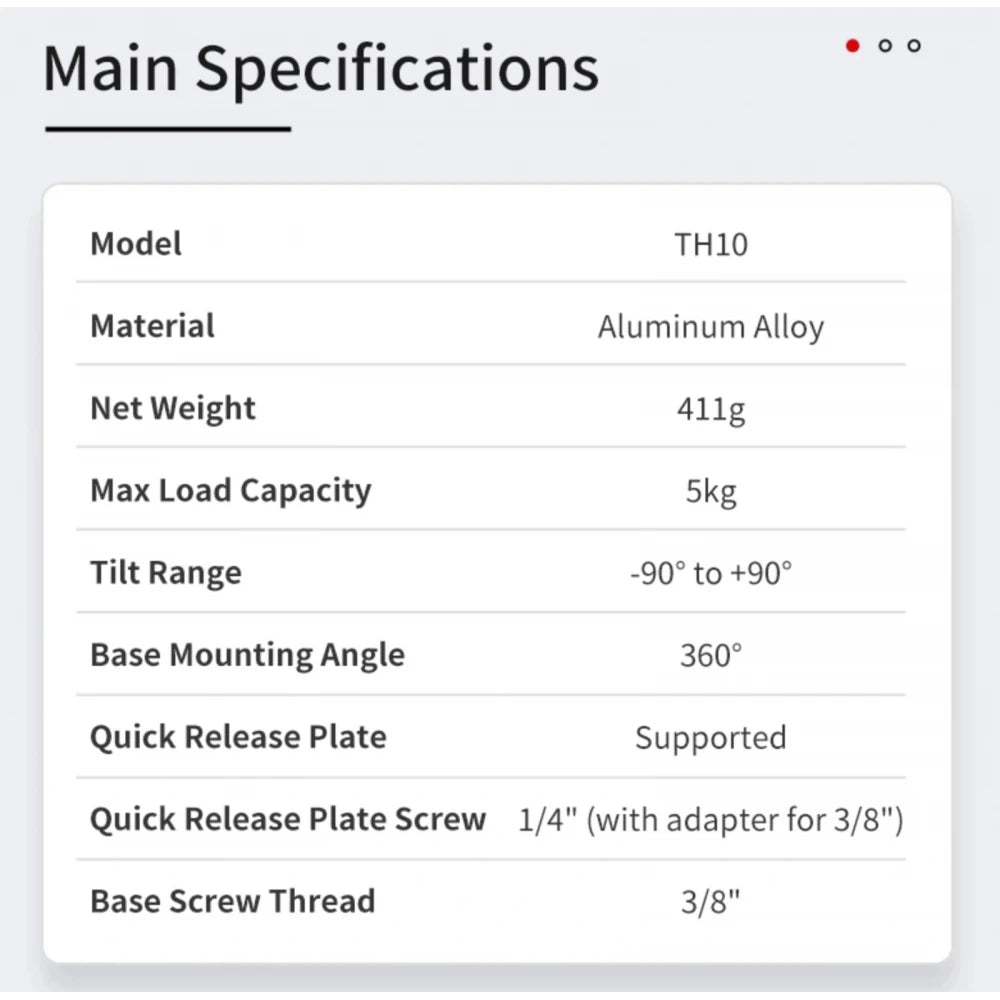
Task: Select the first red carousel dot
Action: (853, 46)
